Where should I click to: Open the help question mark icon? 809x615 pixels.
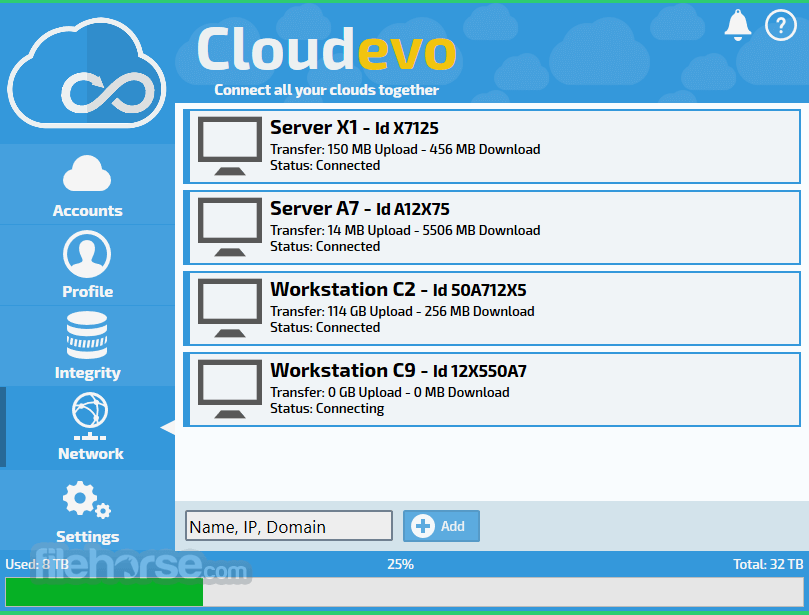pos(781,25)
